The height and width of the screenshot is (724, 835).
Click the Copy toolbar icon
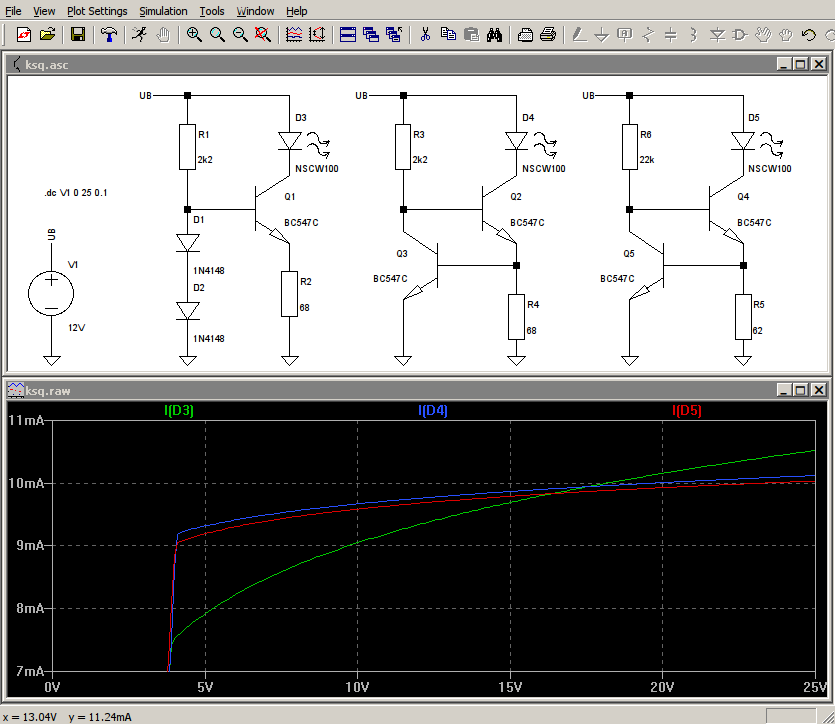(448, 35)
